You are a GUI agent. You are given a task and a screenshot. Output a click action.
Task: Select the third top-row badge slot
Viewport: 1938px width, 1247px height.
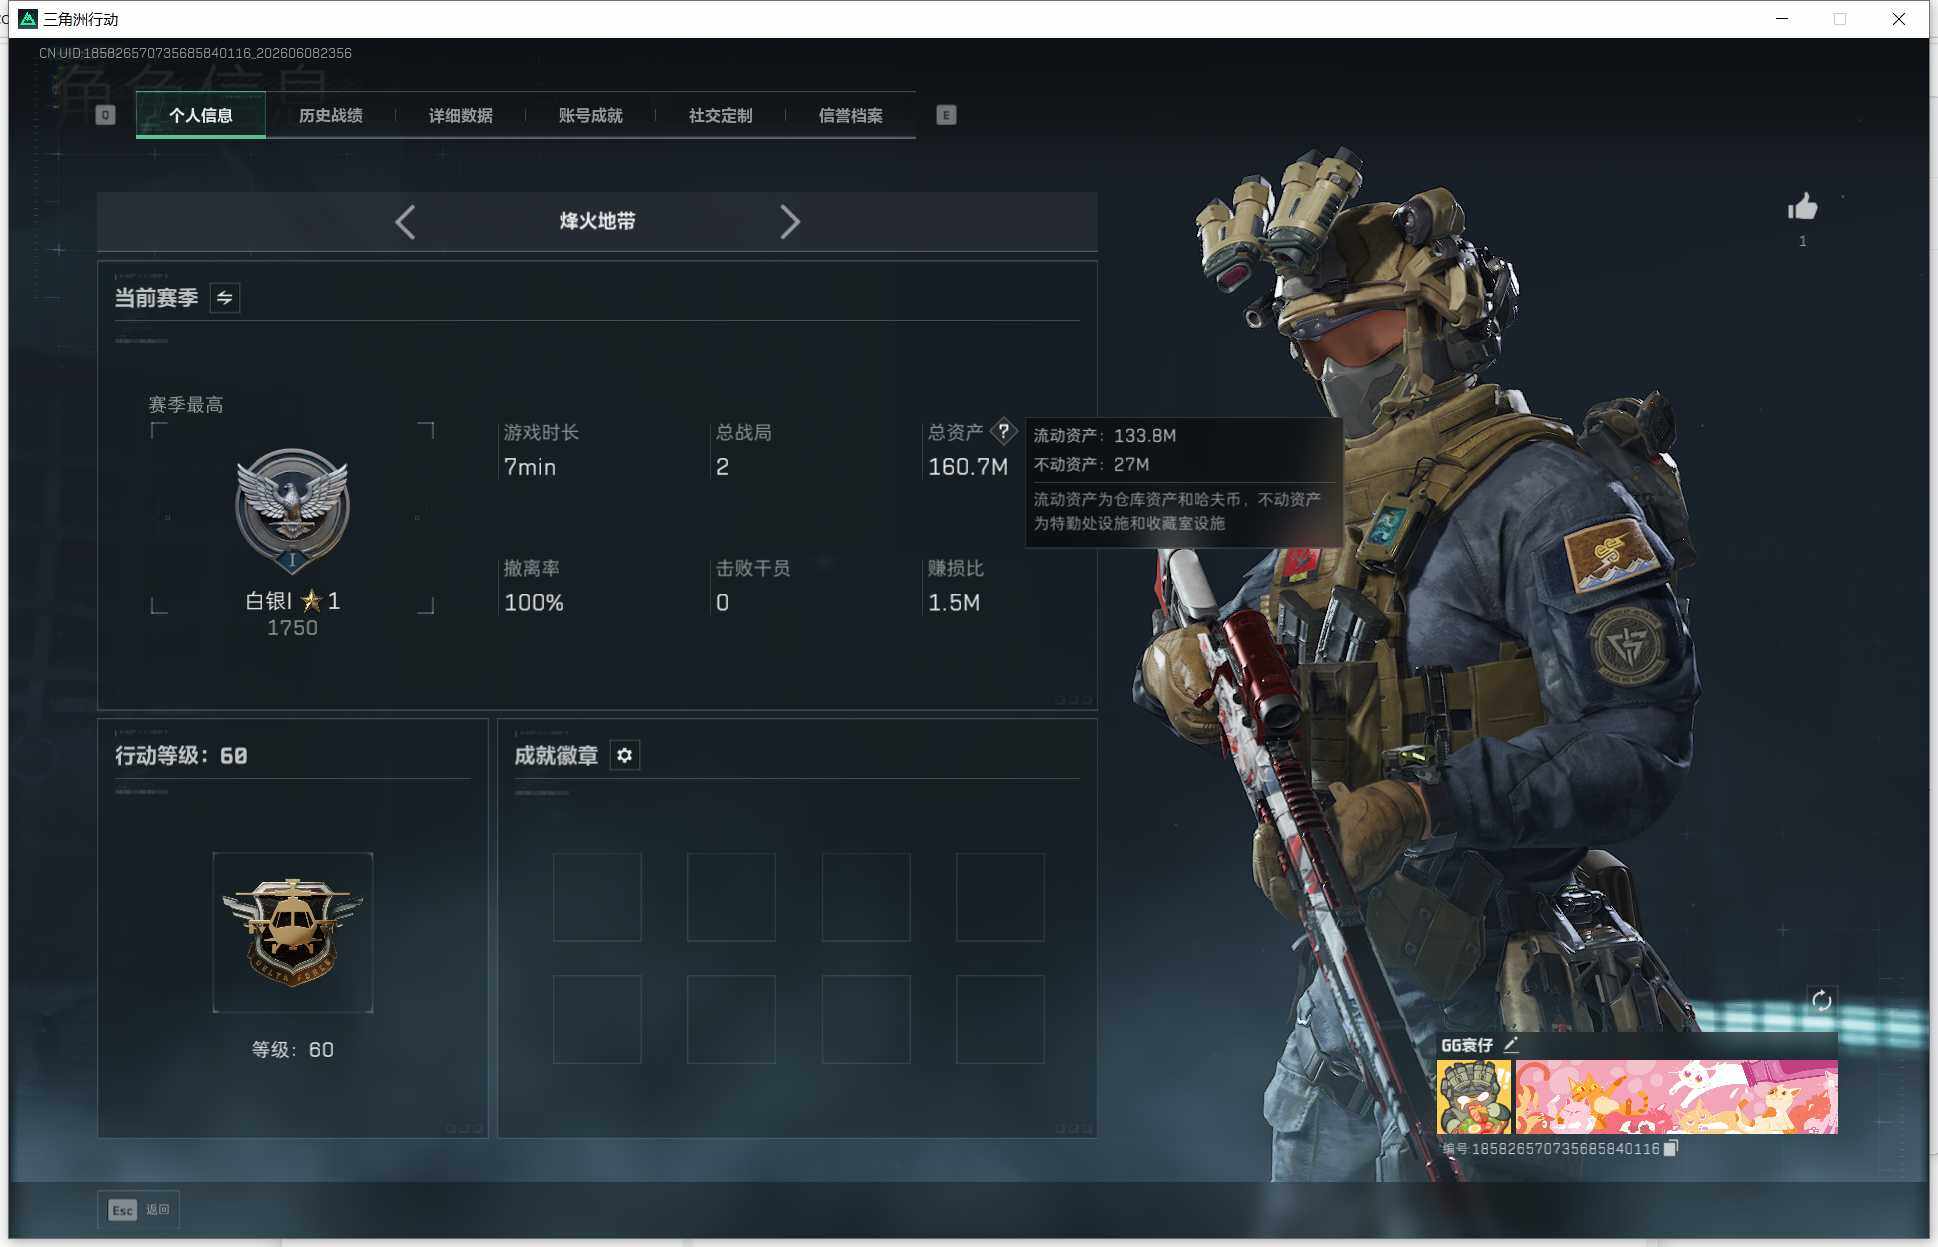click(866, 897)
